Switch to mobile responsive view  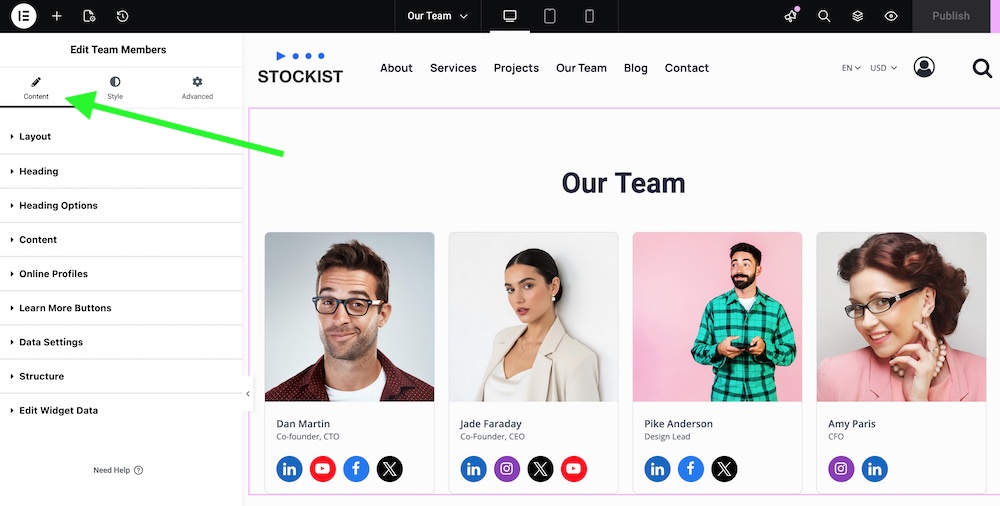(589, 16)
